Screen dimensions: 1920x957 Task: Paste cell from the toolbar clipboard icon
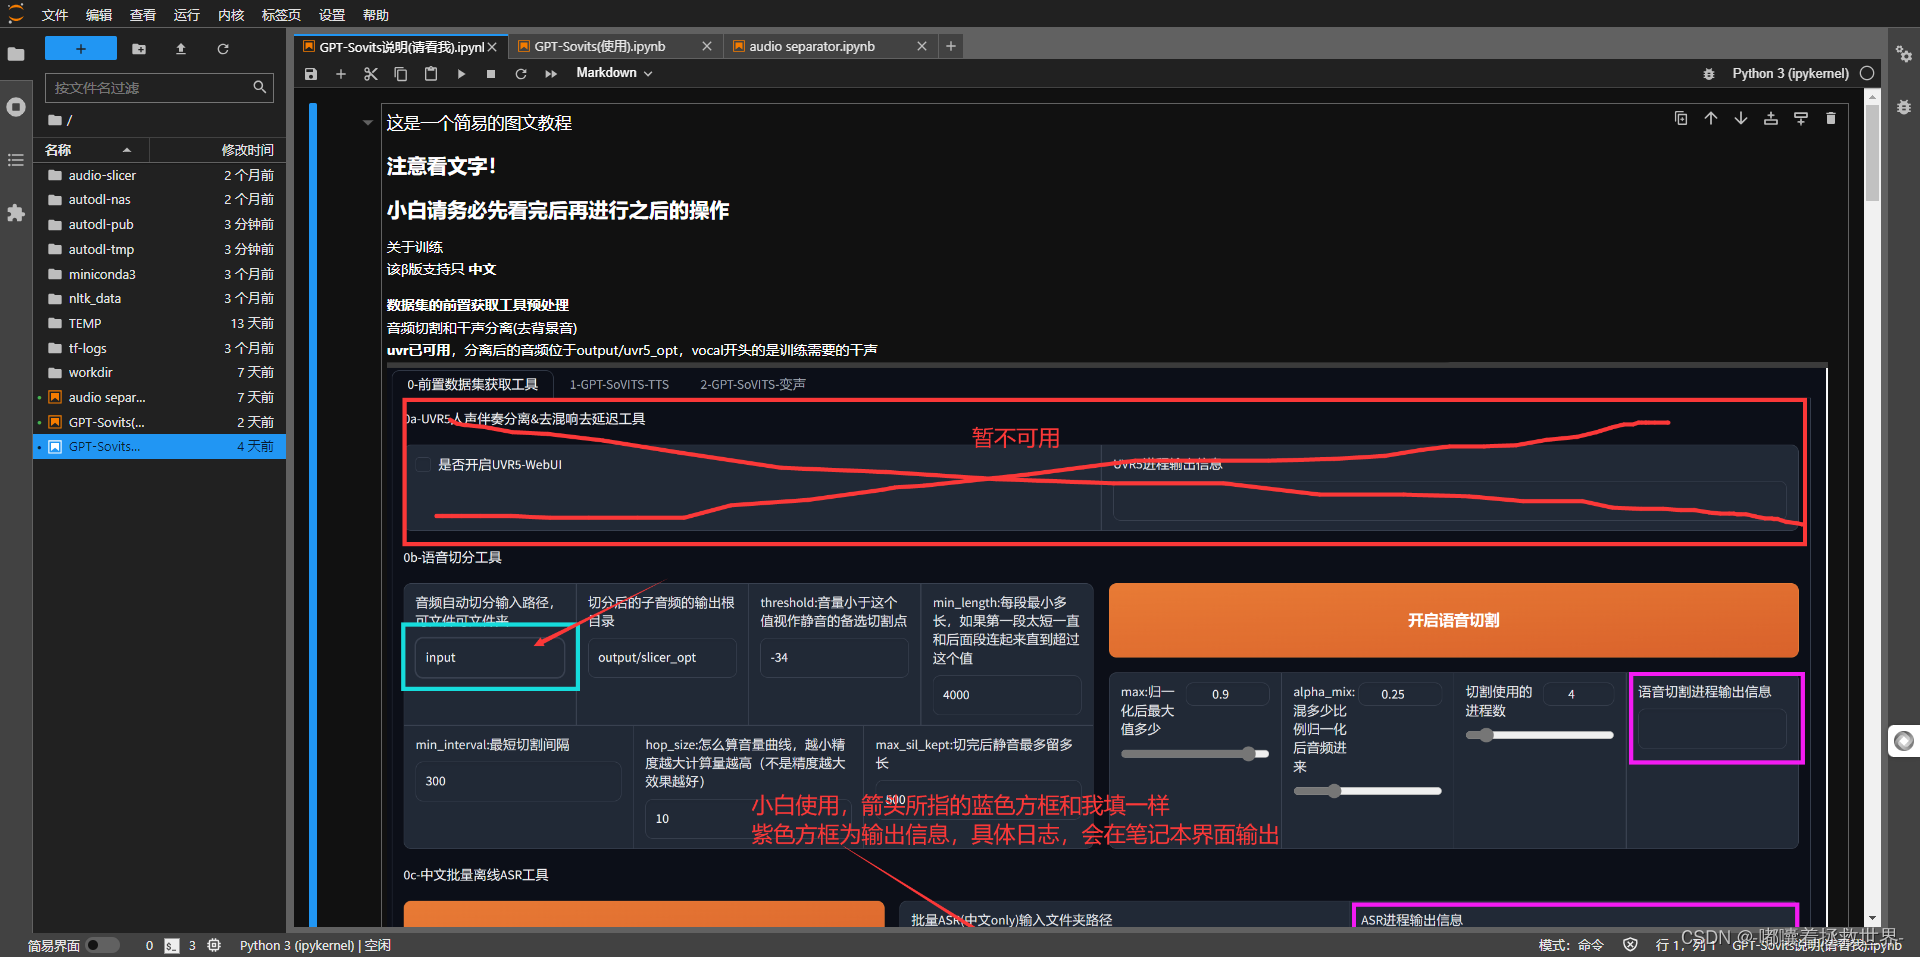click(431, 74)
